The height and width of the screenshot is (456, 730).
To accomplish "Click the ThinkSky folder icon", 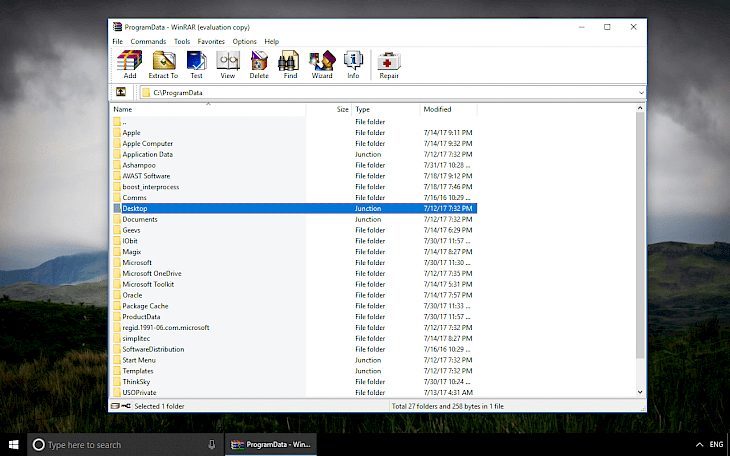I will point(117,382).
